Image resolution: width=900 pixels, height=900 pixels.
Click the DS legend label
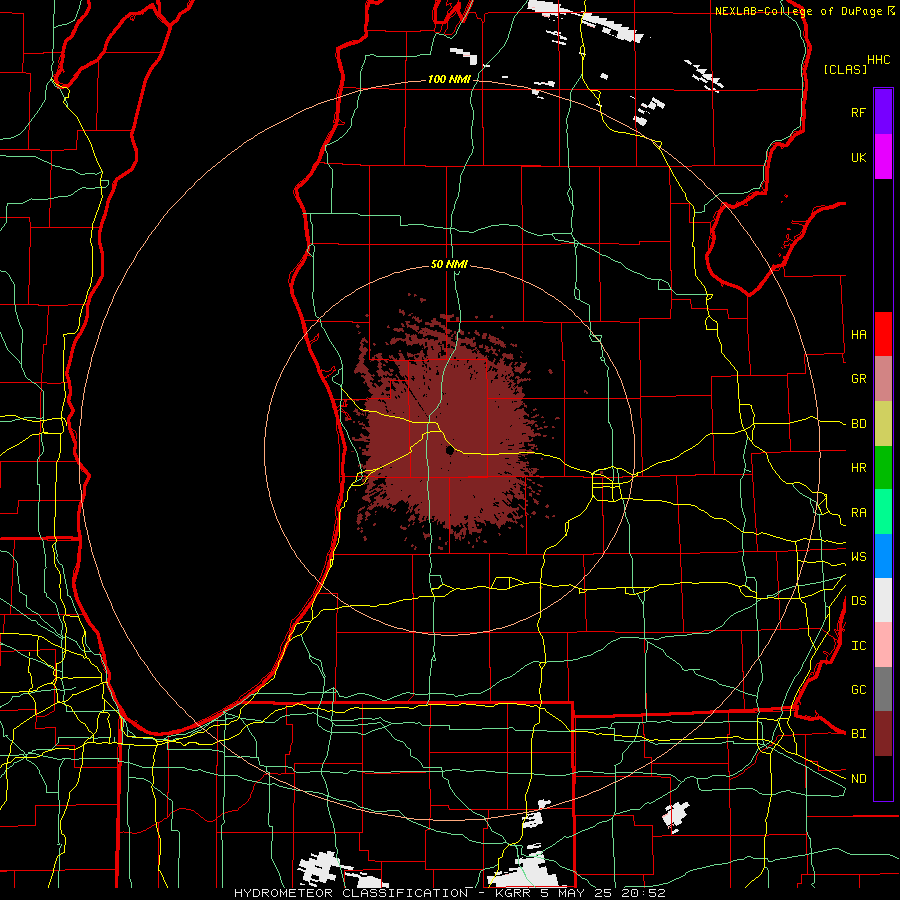pyautogui.click(x=858, y=601)
